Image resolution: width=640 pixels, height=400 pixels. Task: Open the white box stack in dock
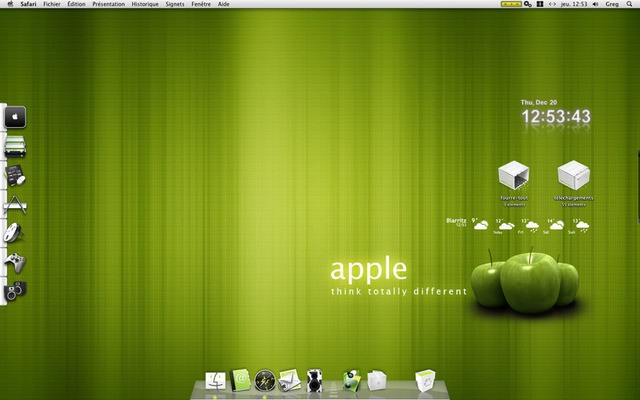tap(376, 380)
